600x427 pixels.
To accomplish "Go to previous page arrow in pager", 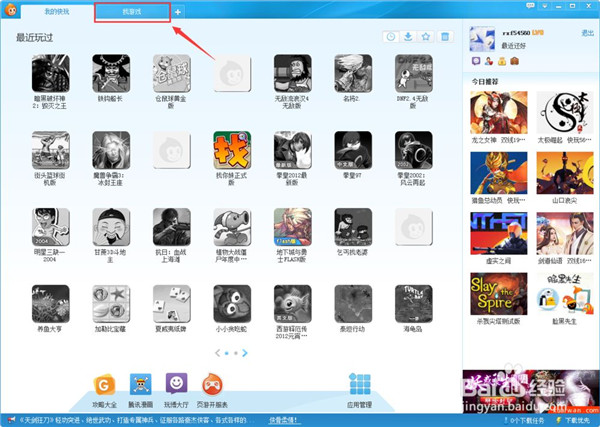I will point(217,353).
